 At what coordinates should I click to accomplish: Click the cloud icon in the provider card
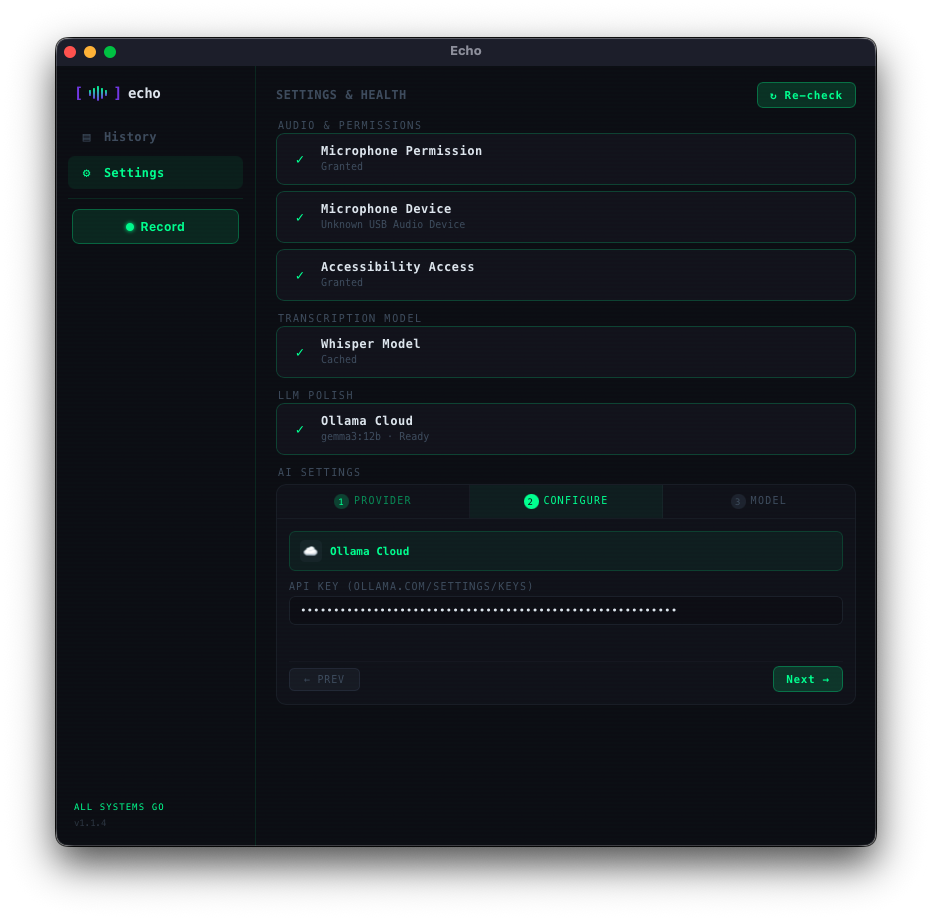pos(311,552)
